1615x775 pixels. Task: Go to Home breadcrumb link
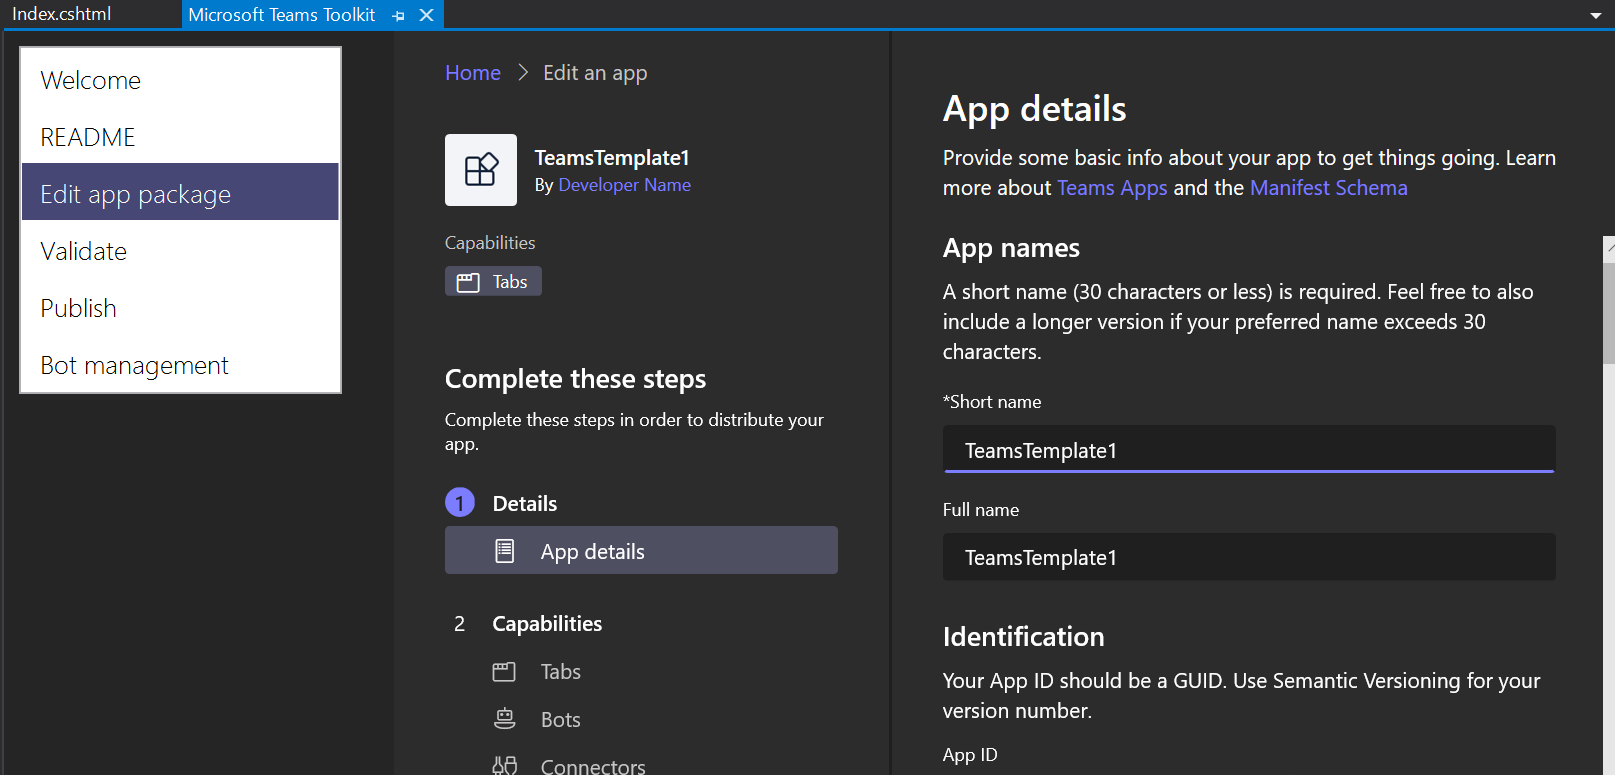tap(473, 73)
